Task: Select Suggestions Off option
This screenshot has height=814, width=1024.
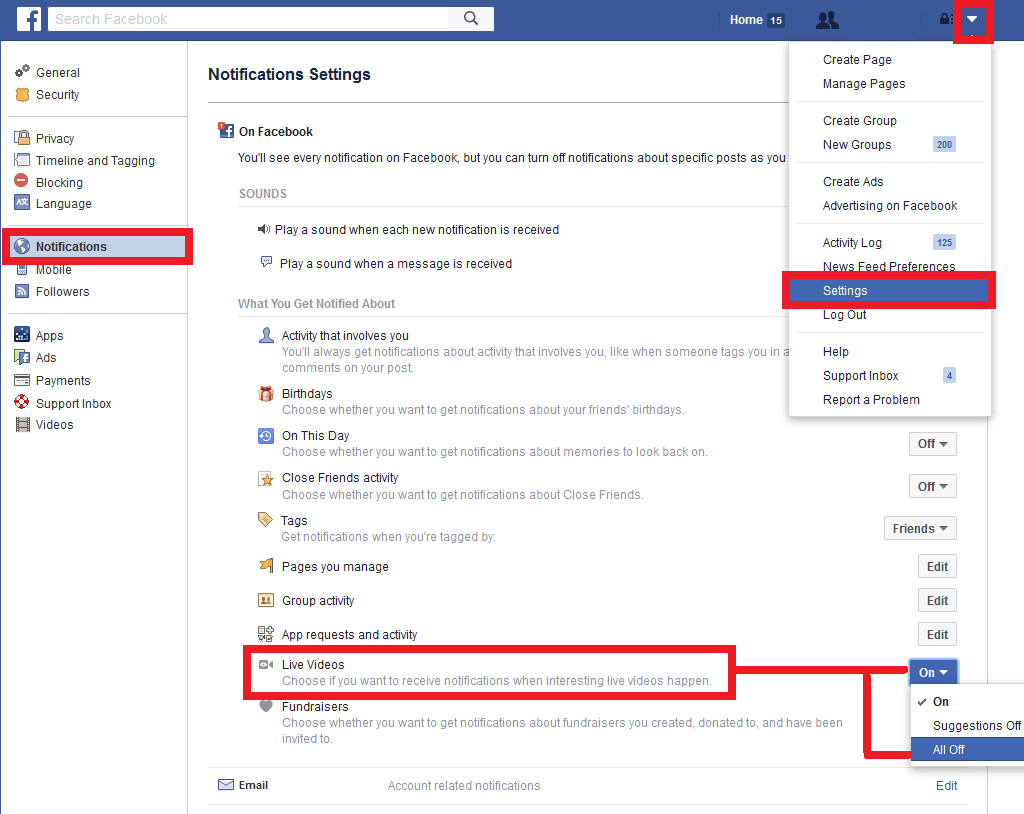Action: (967, 726)
